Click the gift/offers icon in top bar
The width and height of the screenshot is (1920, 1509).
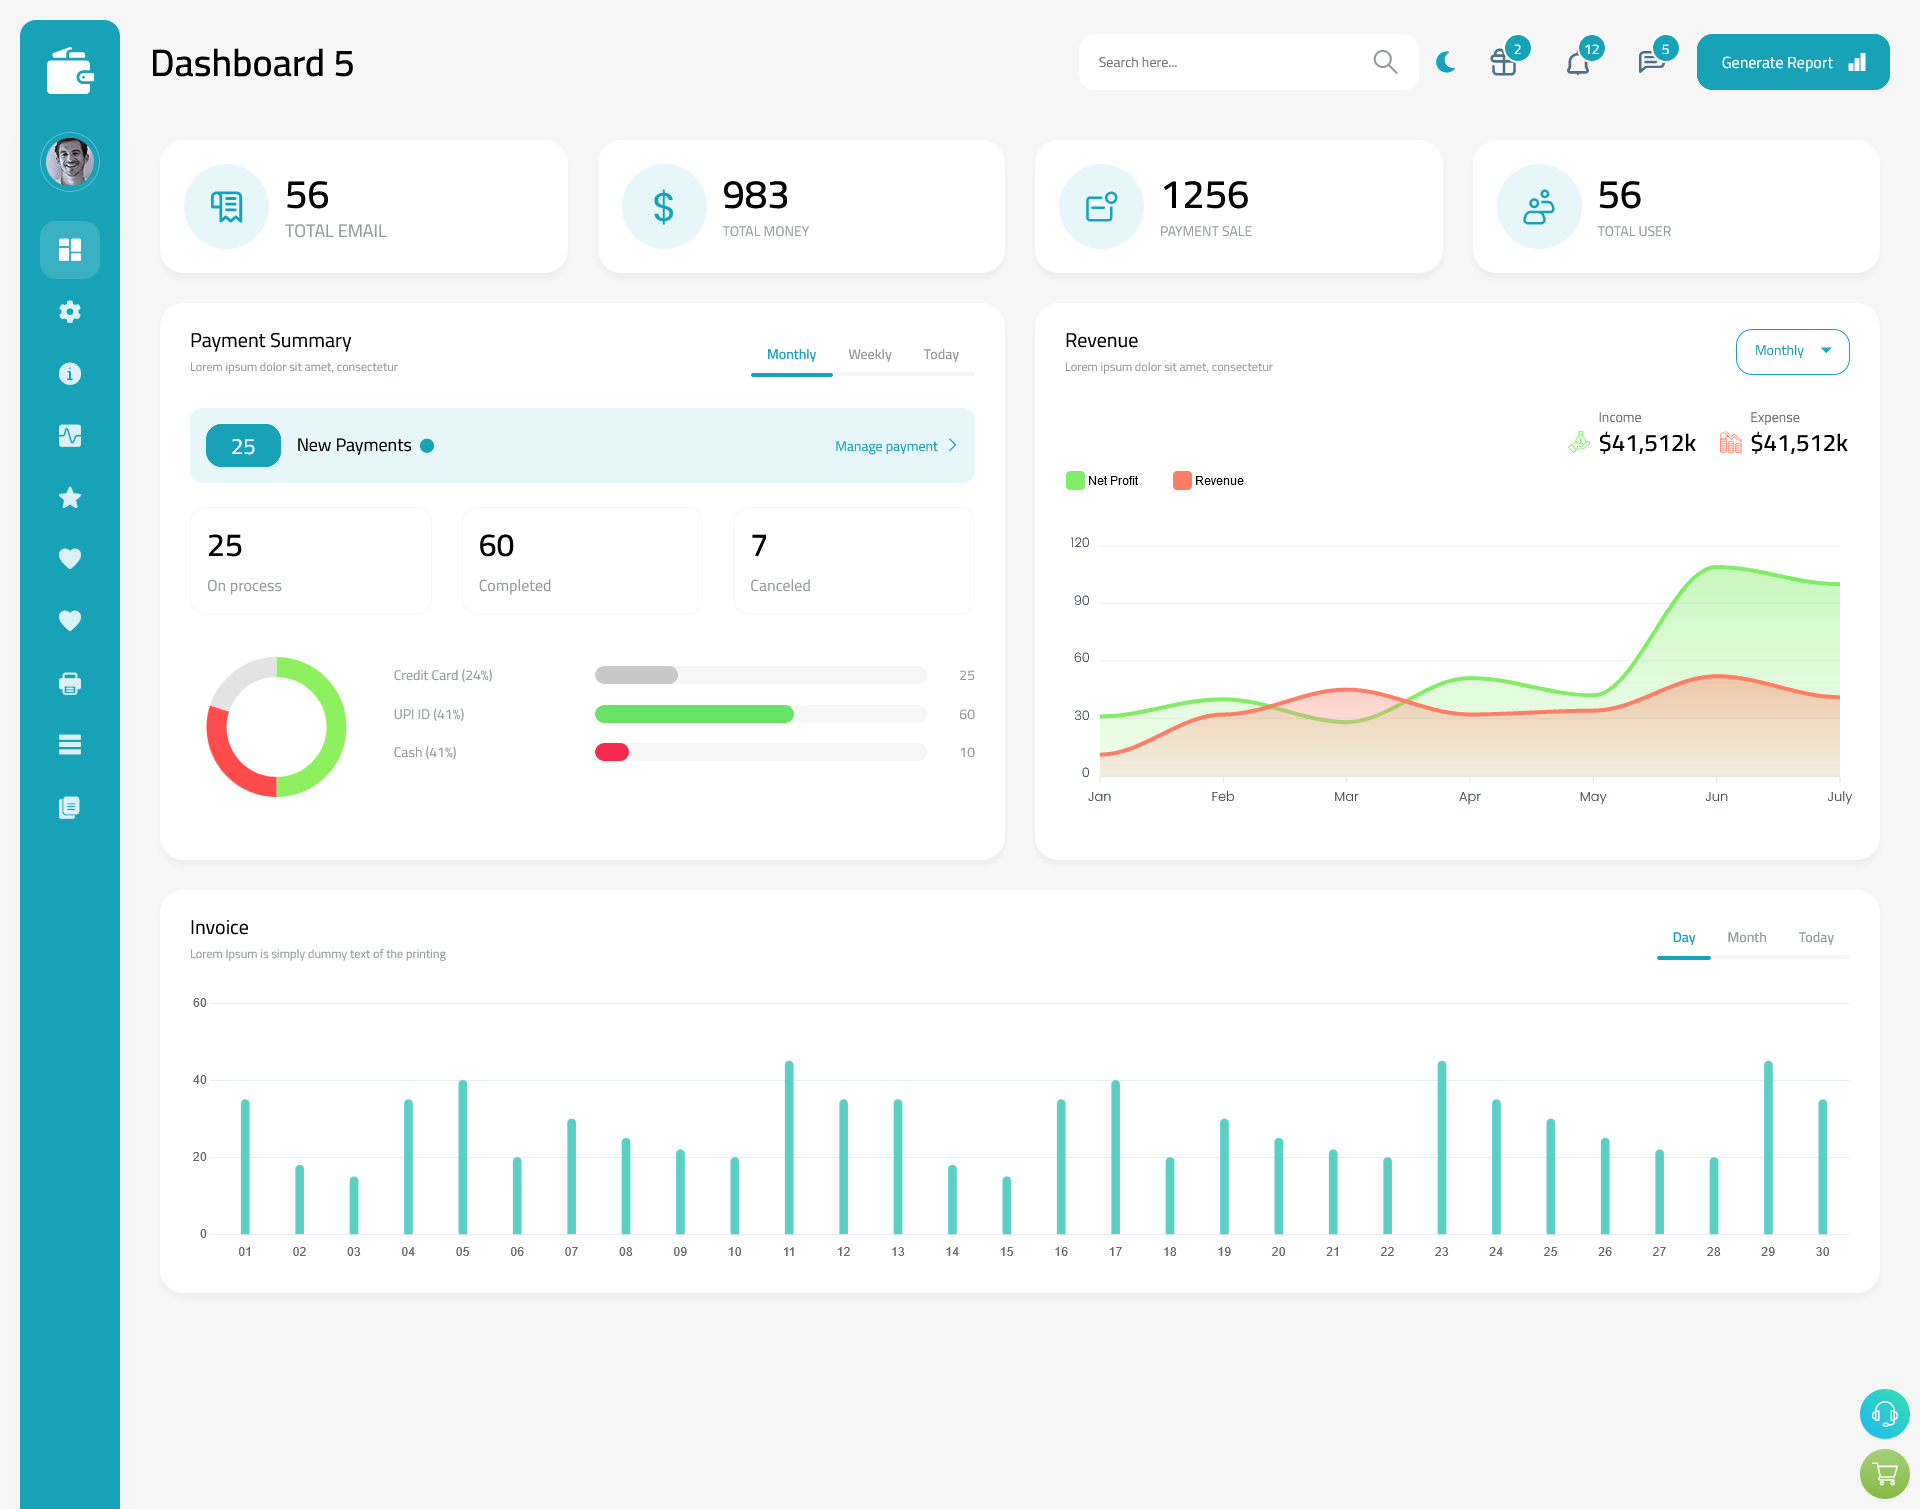pyautogui.click(x=1502, y=61)
